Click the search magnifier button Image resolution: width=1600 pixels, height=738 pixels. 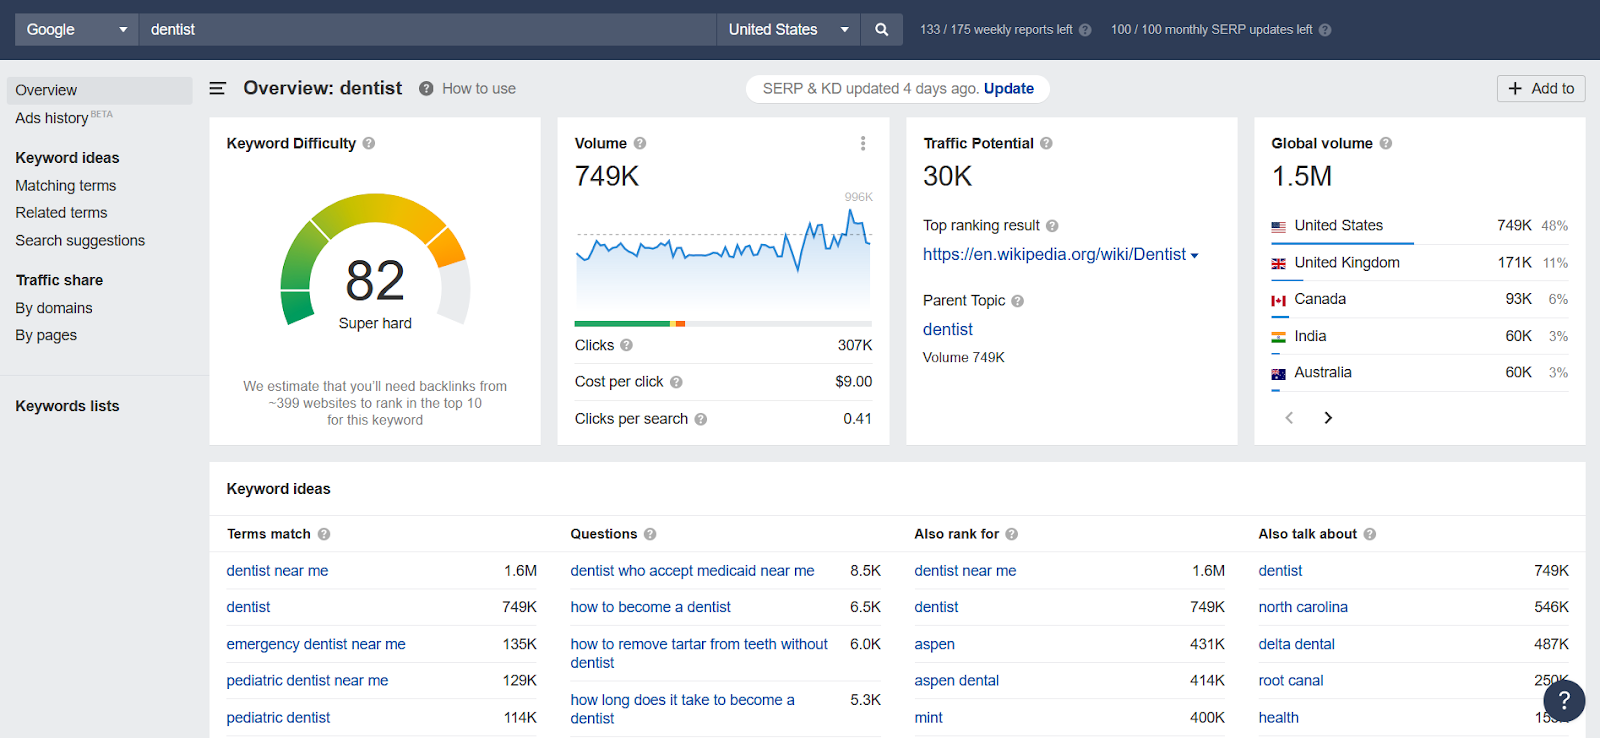[881, 29]
